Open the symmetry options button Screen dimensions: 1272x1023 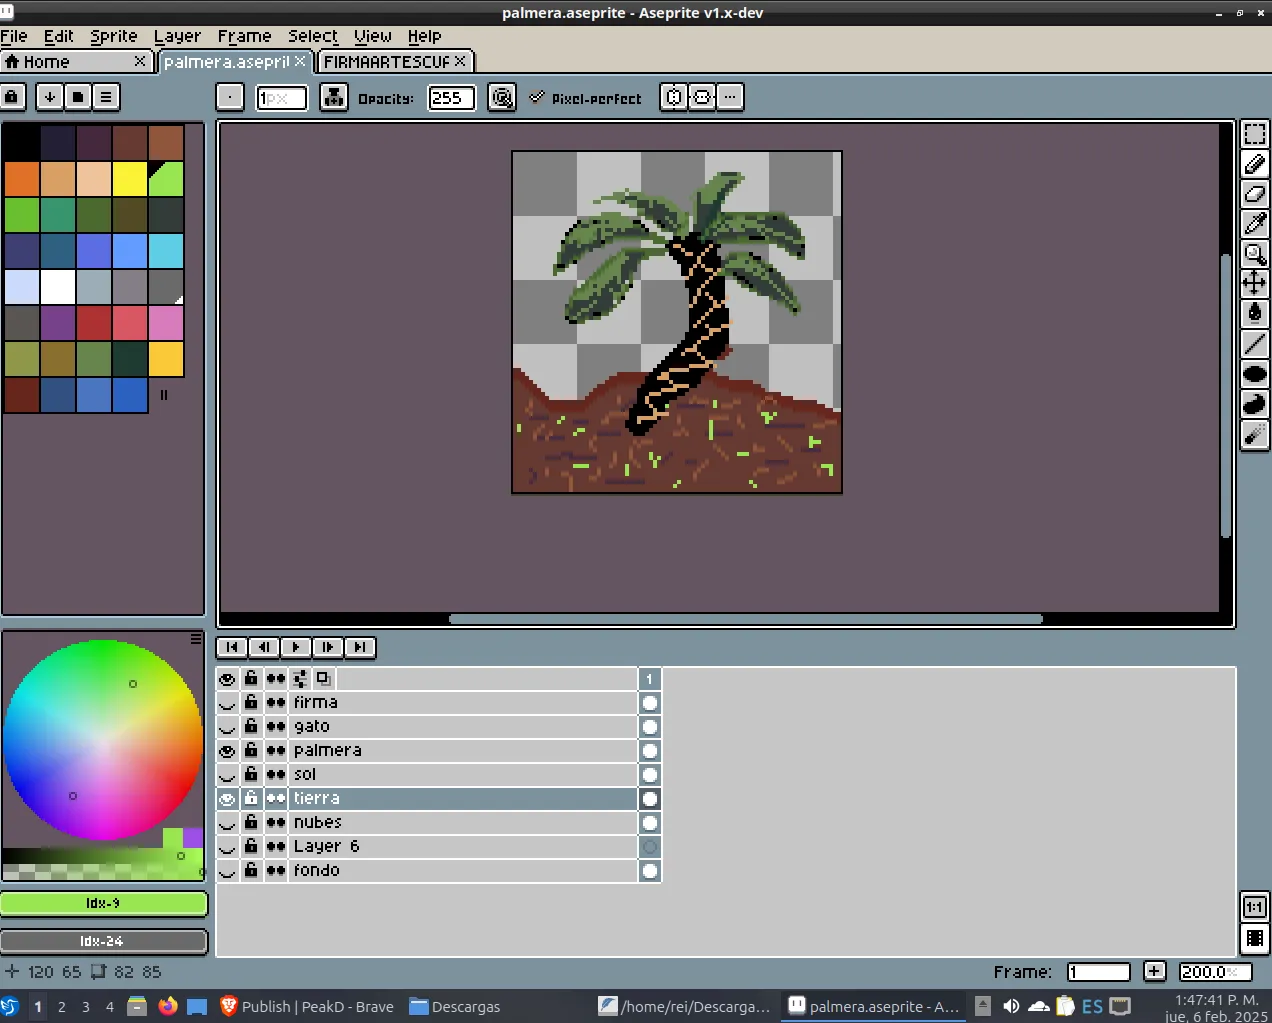[x=674, y=97]
